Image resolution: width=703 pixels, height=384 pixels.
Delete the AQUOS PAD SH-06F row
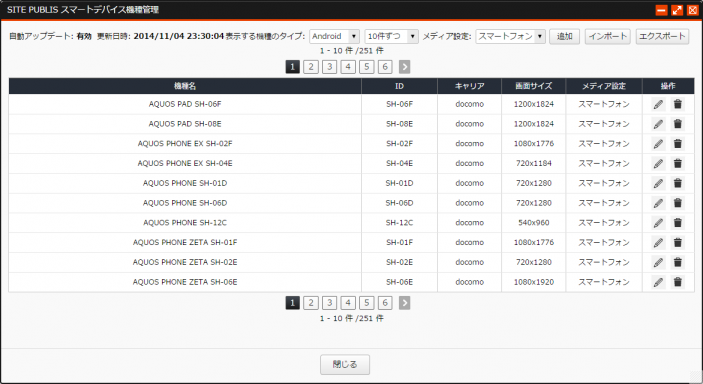677,104
